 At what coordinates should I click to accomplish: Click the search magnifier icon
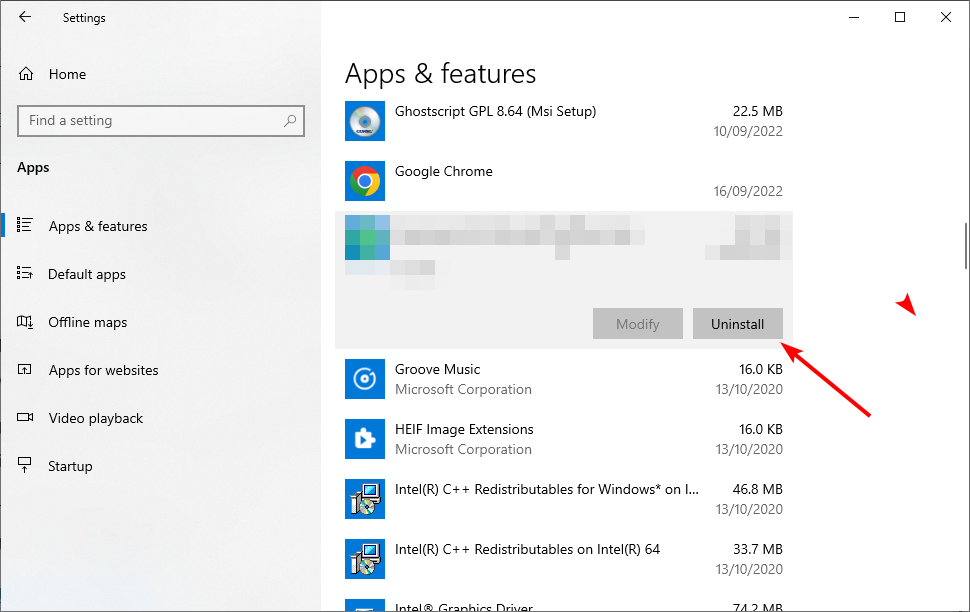pos(290,121)
